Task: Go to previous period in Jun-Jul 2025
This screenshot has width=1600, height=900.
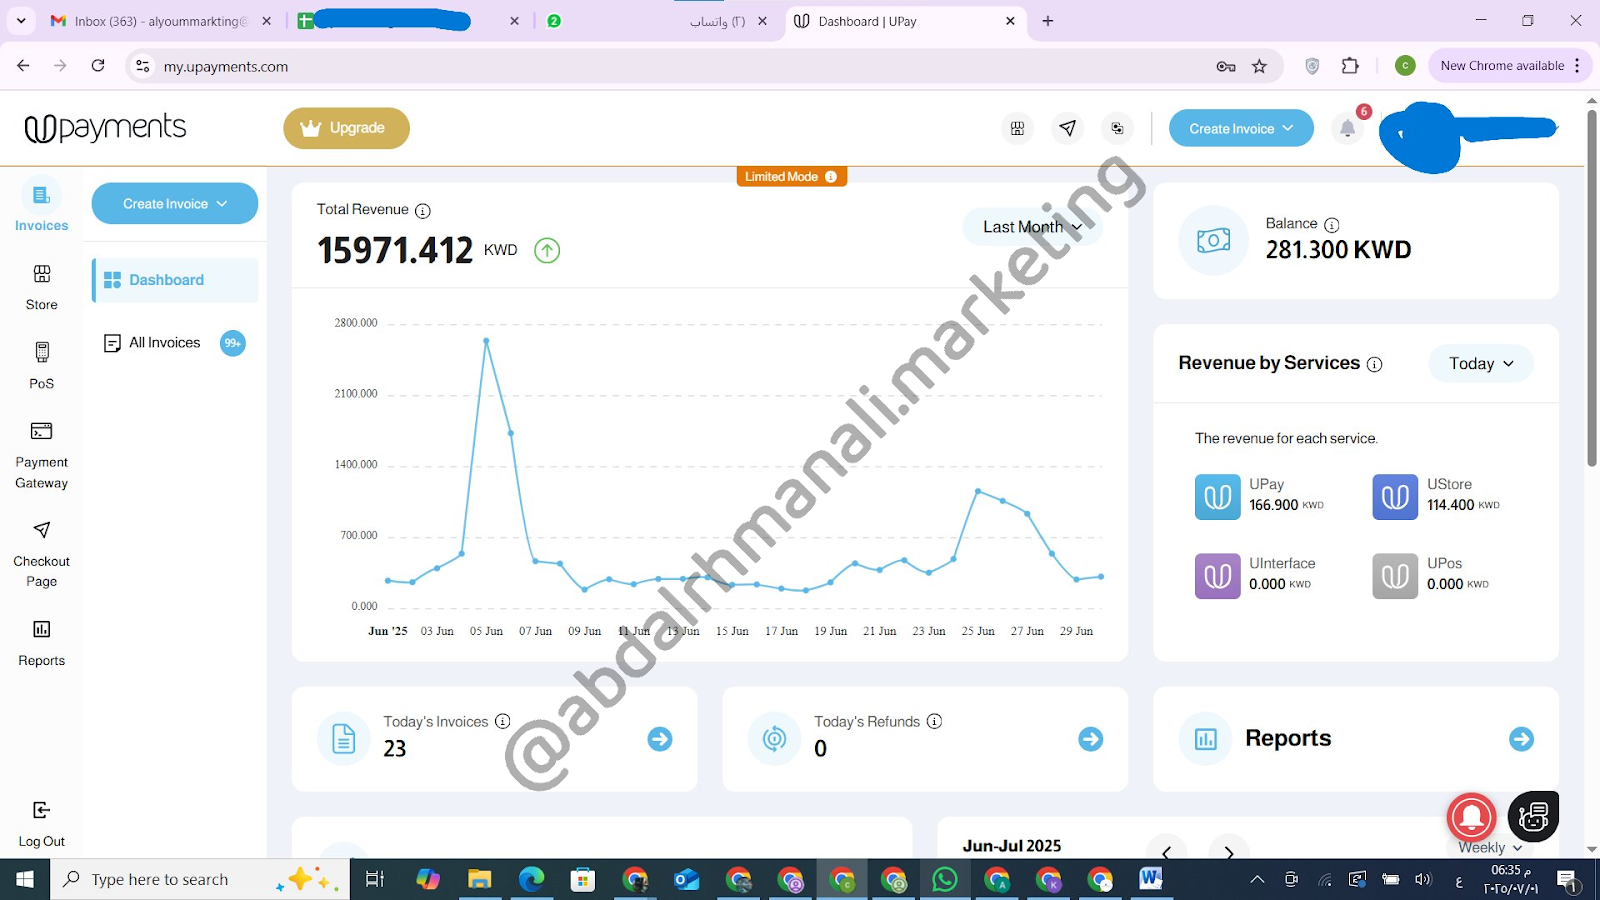Action: tap(1166, 853)
